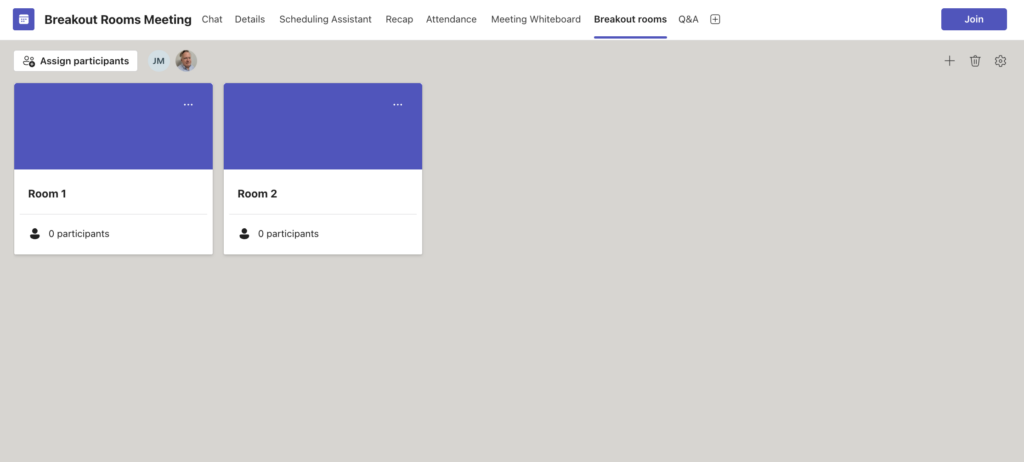This screenshot has width=1024, height=462.
Task: Click the JM participant avatar
Action: pos(158,61)
